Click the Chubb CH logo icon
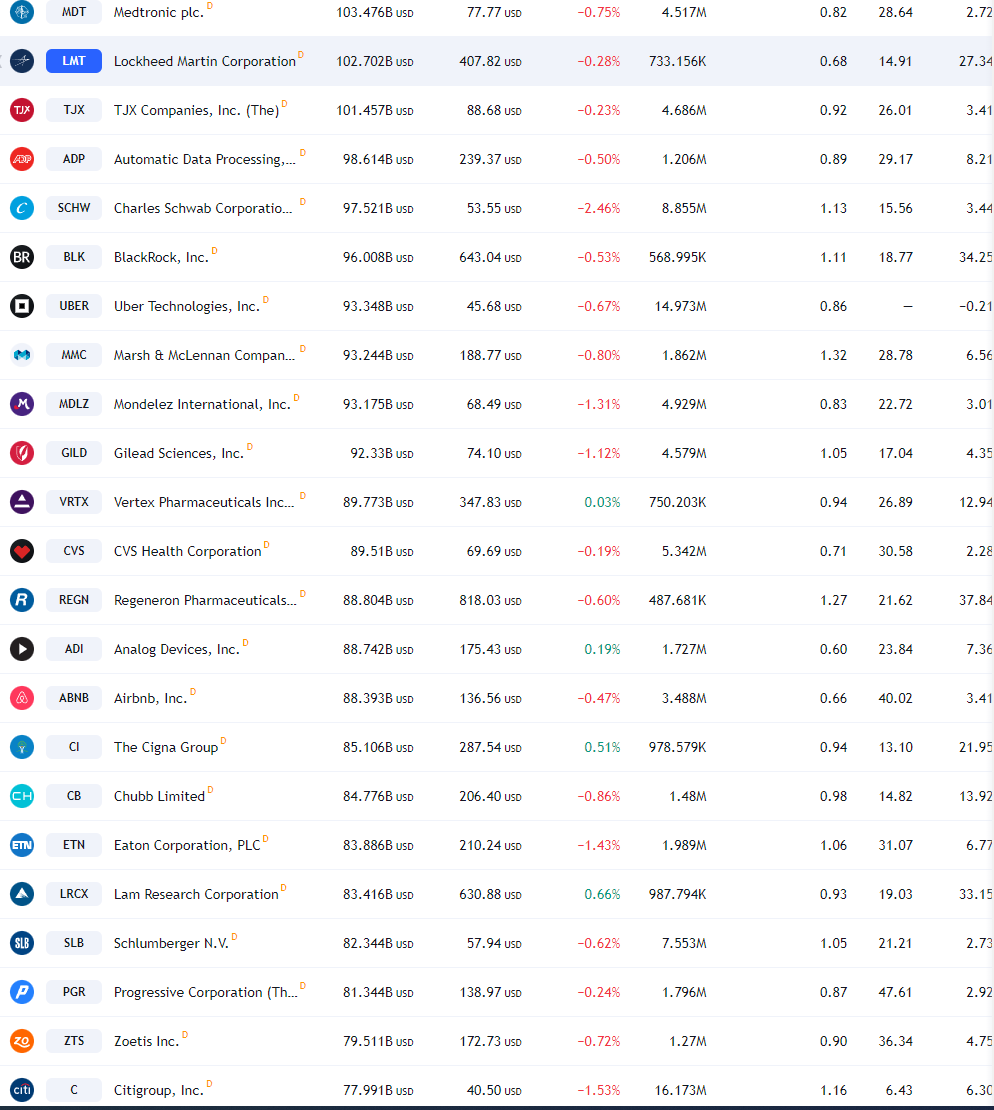Viewport: 994px width, 1110px height. pos(22,796)
